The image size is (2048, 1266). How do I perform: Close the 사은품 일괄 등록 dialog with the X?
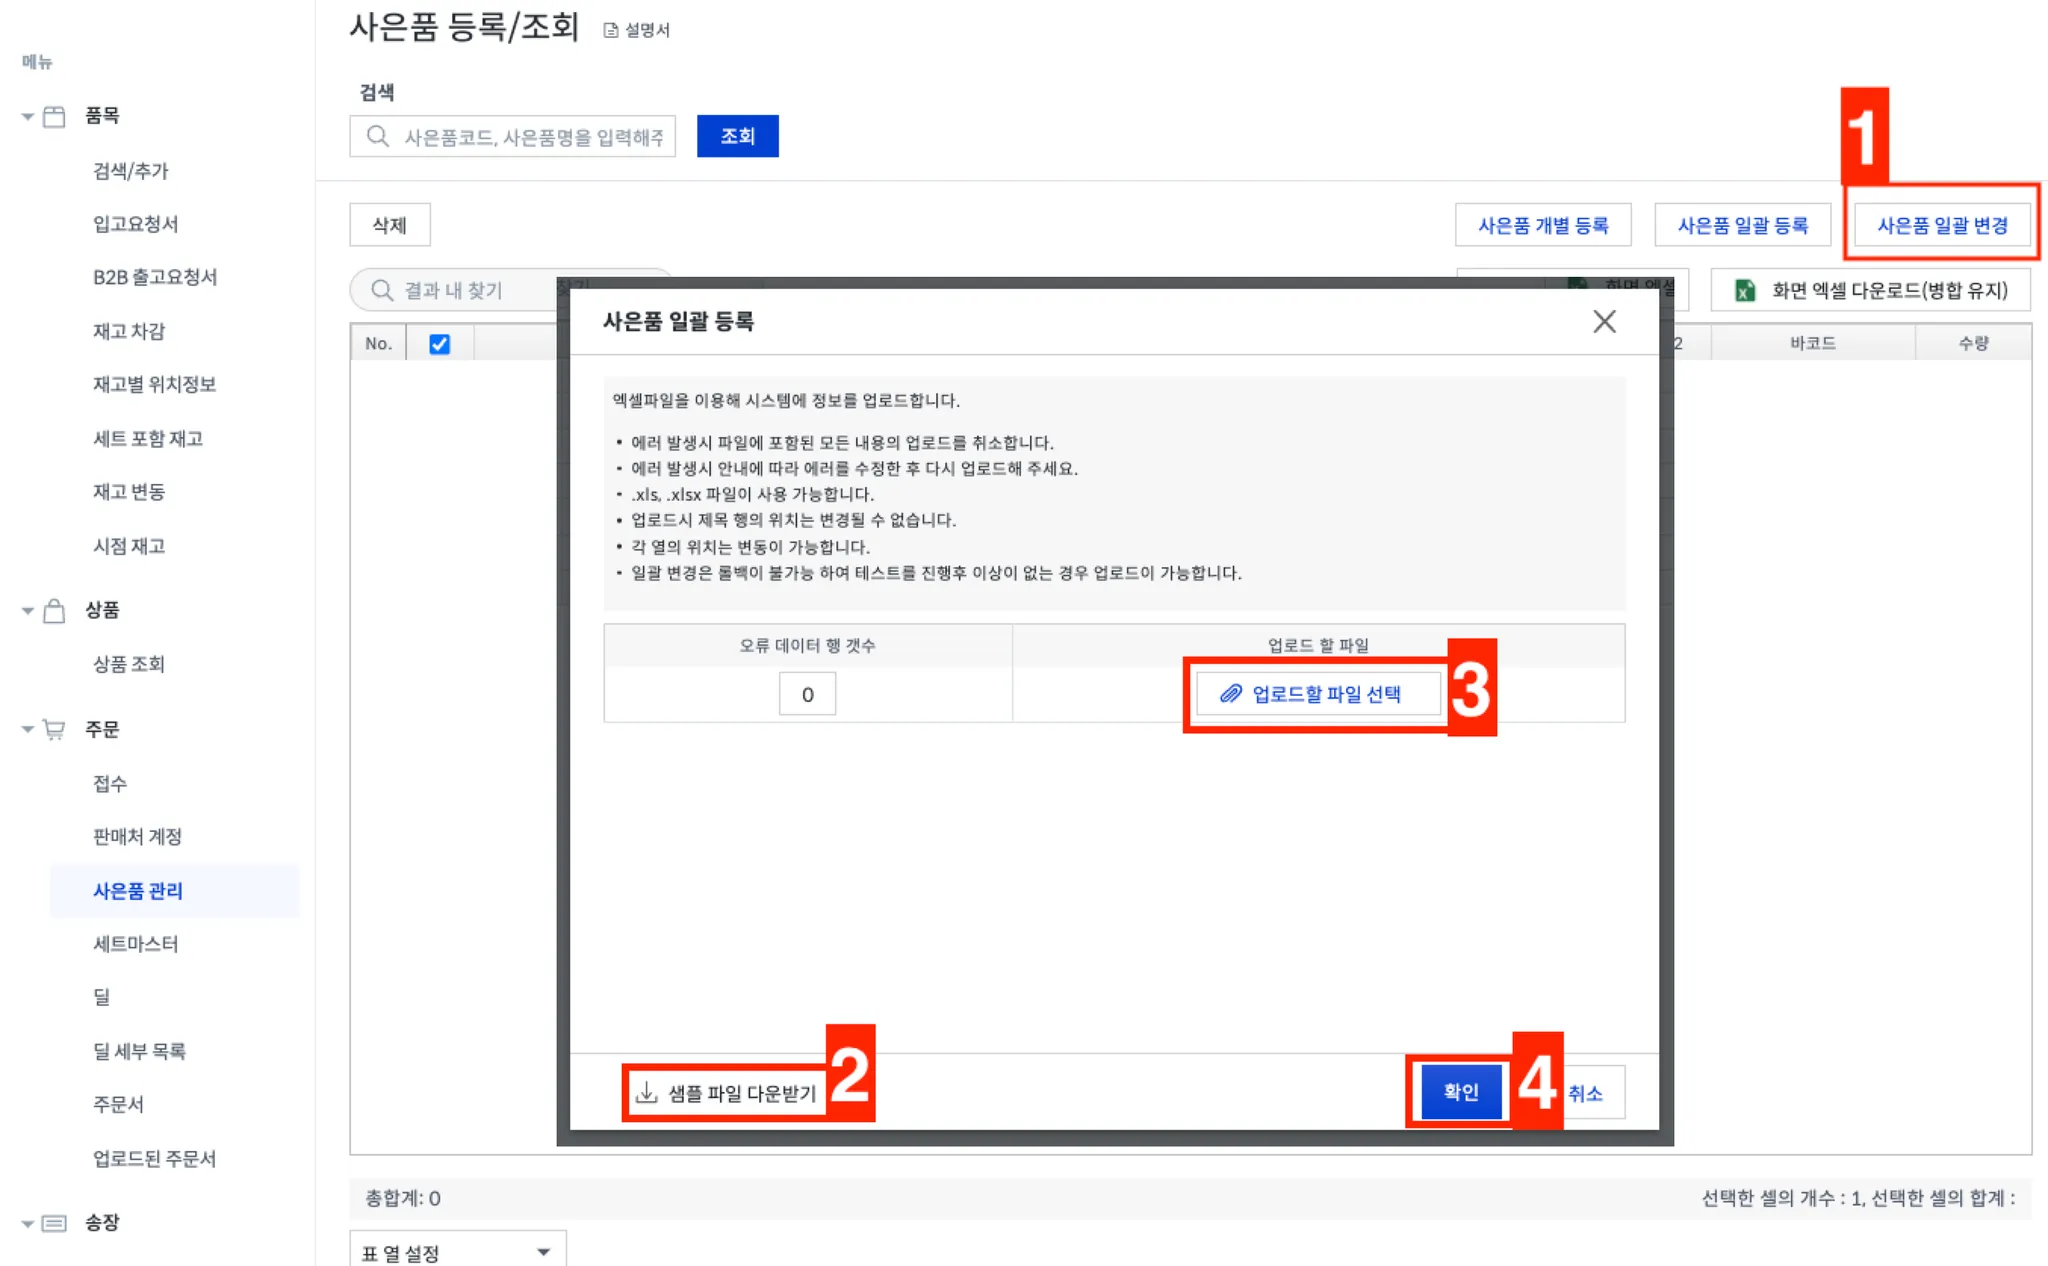(1604, 322)
